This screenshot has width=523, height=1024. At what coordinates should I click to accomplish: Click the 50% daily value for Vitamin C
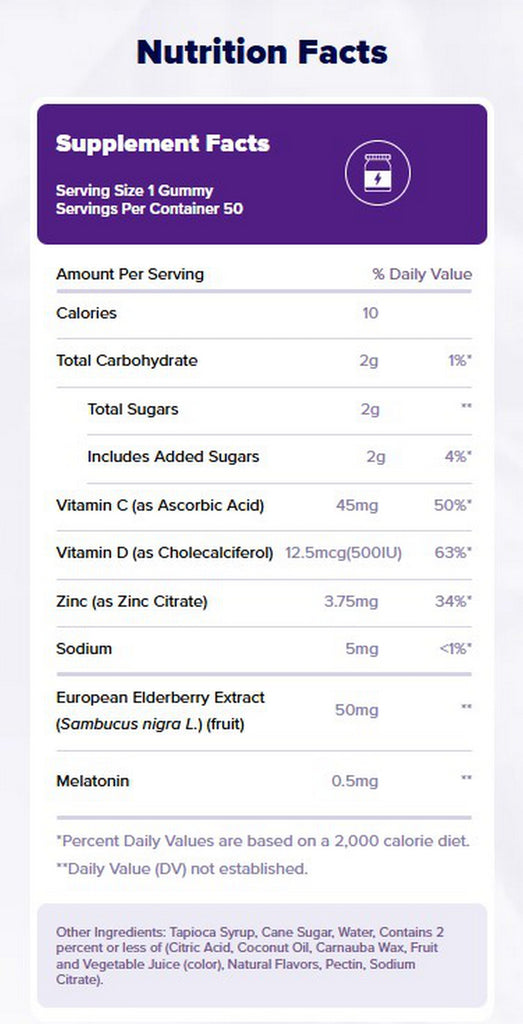[452, 505]
